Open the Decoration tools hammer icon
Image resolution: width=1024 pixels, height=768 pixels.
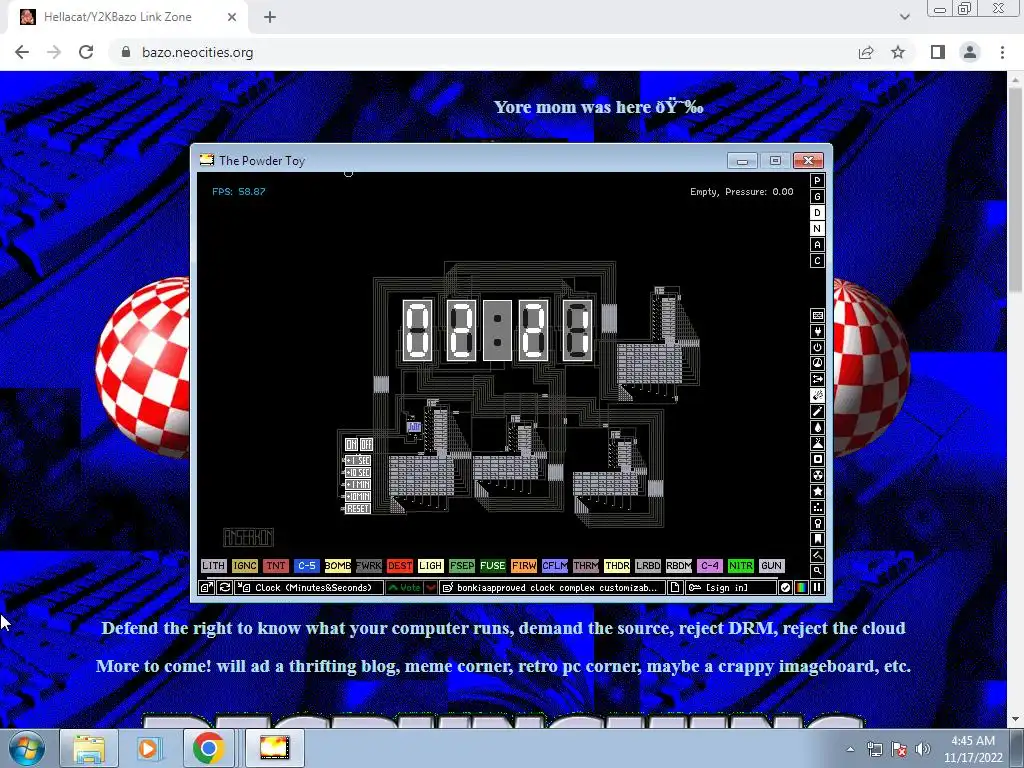coord(817,555)
